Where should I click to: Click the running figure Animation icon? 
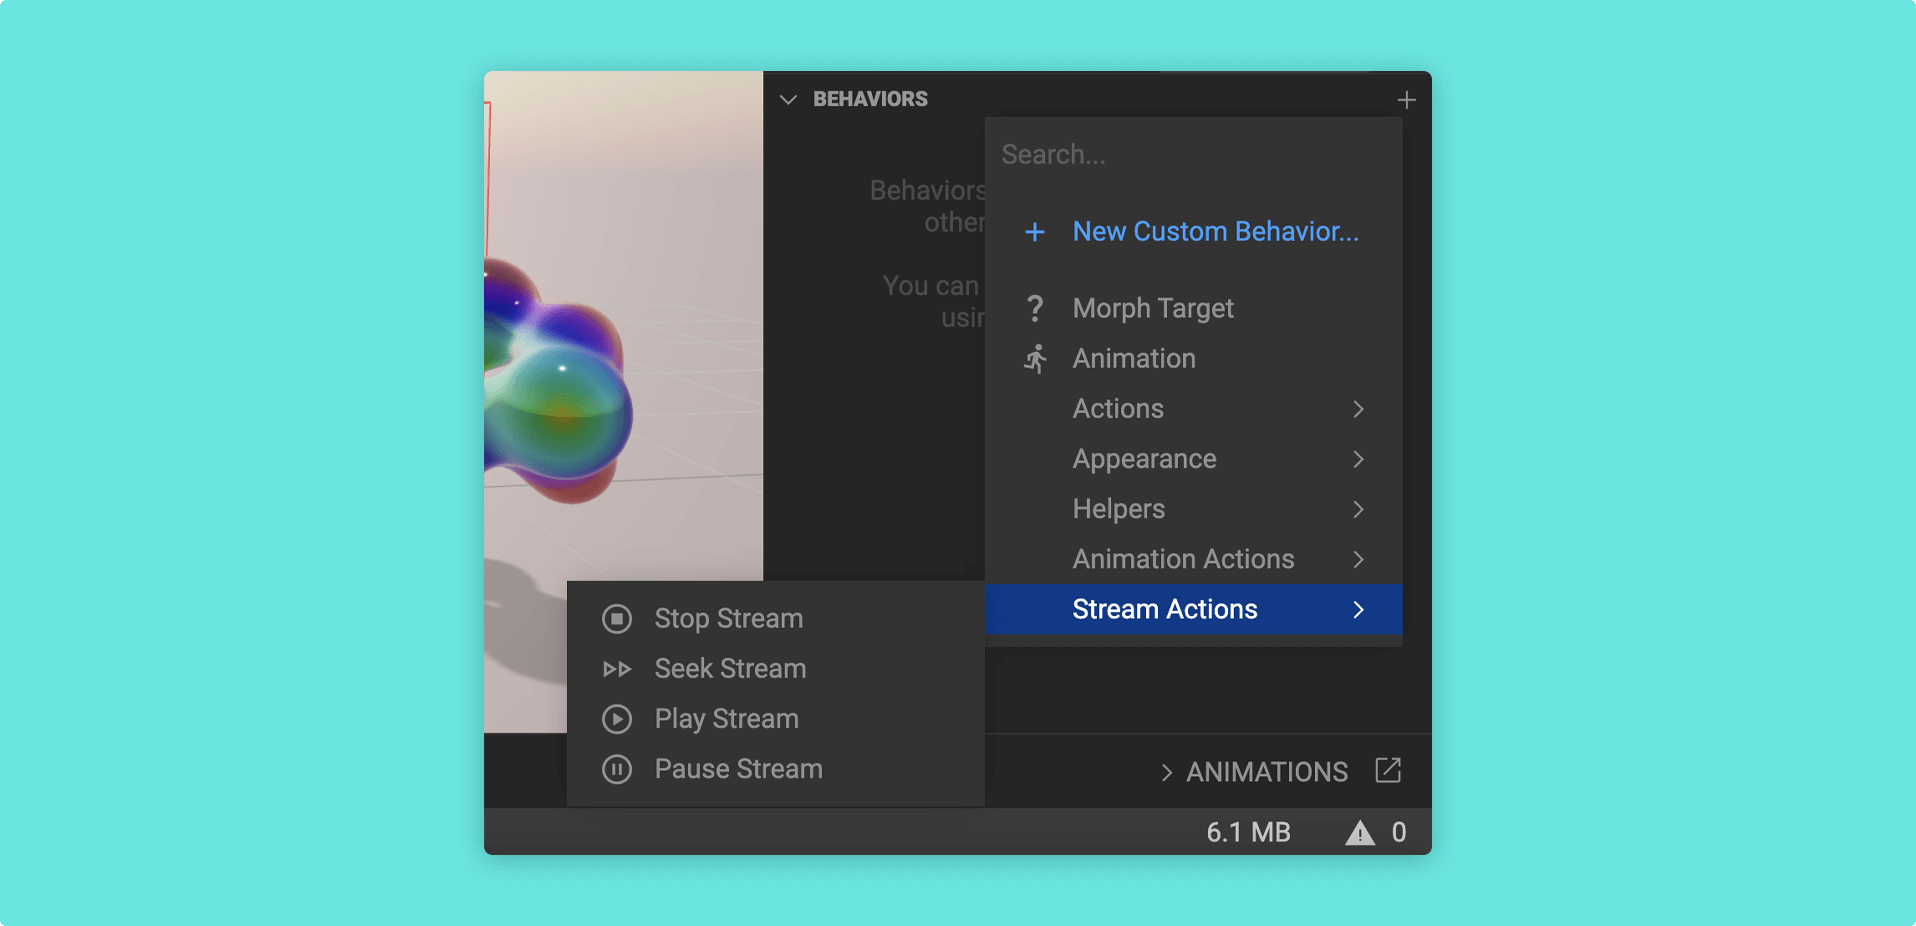point(1035,359)
